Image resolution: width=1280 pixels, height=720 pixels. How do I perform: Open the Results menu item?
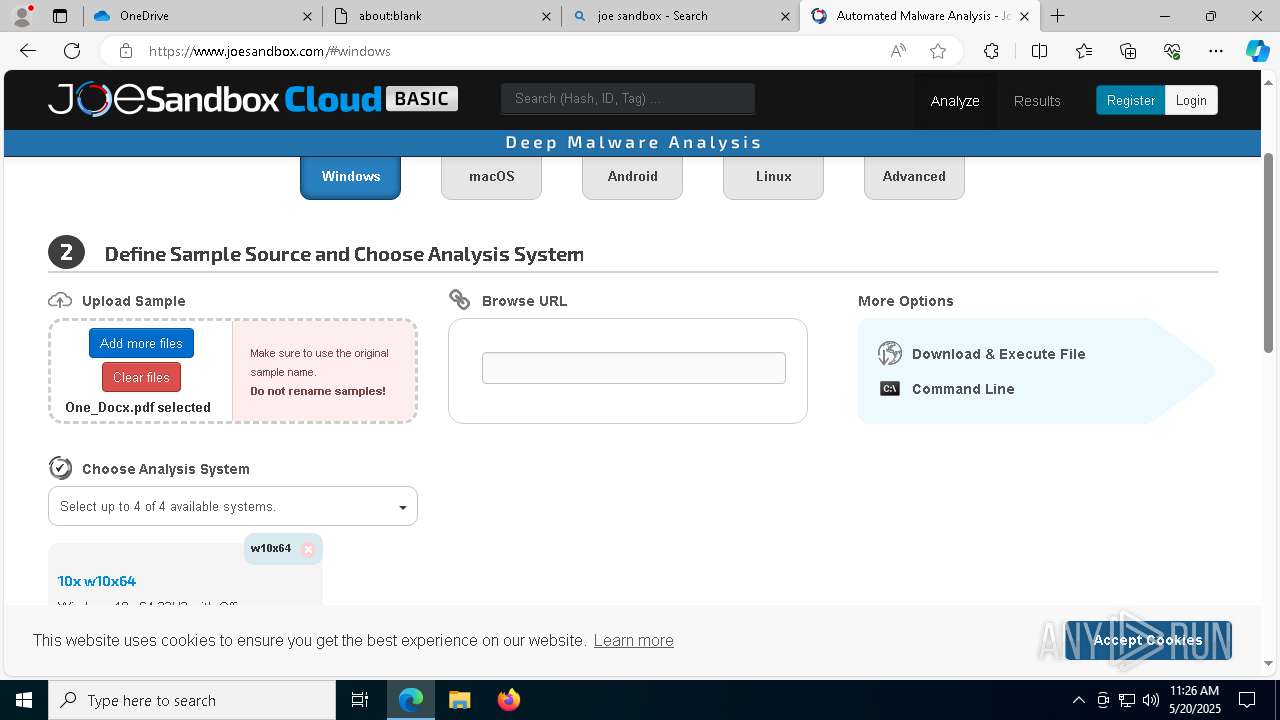(1037, 100)
